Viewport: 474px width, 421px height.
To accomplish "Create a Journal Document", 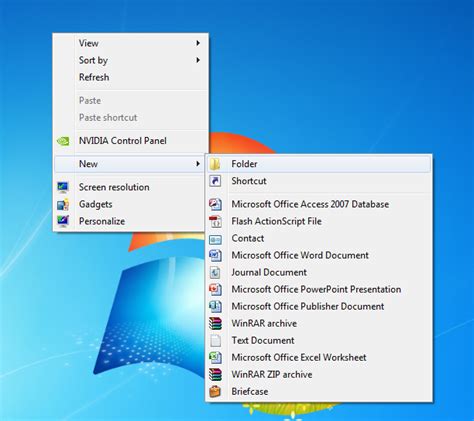I will tap(319, 272).
